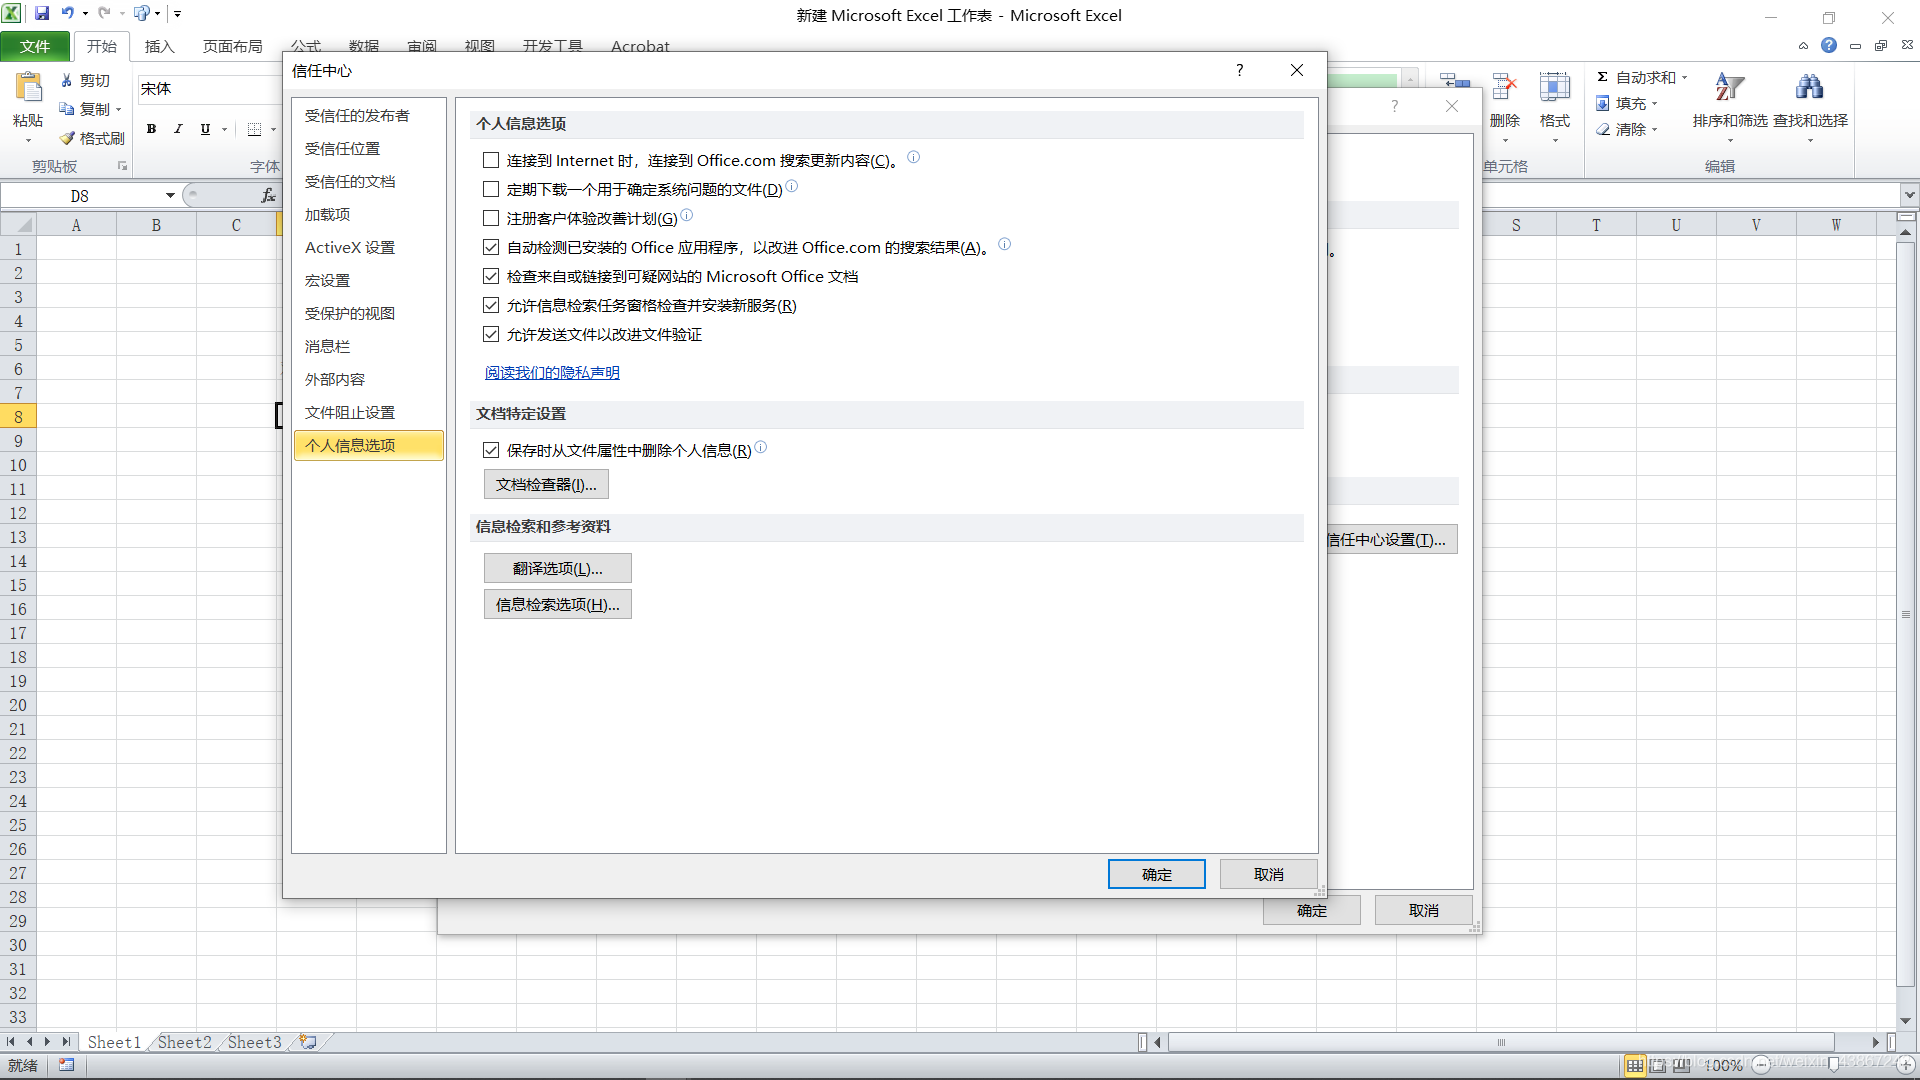Click the Format cells icon

point(1554,88)
